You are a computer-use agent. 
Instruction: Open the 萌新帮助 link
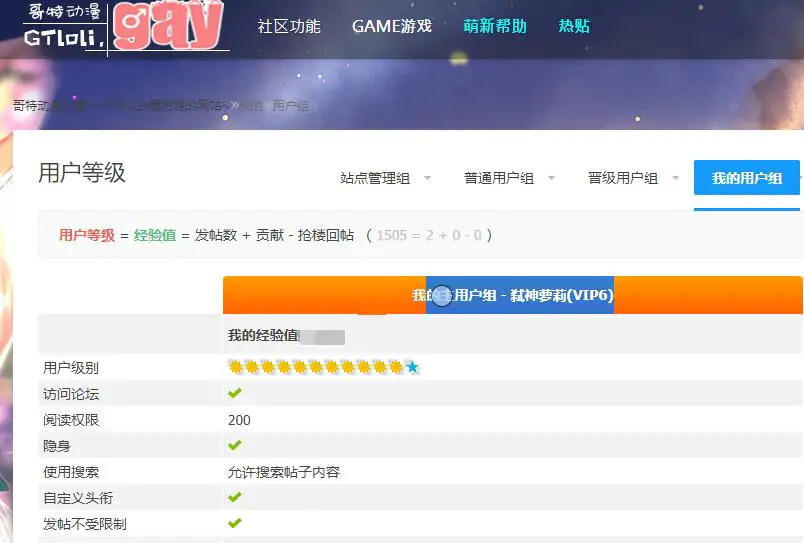[x=495, y=26]
